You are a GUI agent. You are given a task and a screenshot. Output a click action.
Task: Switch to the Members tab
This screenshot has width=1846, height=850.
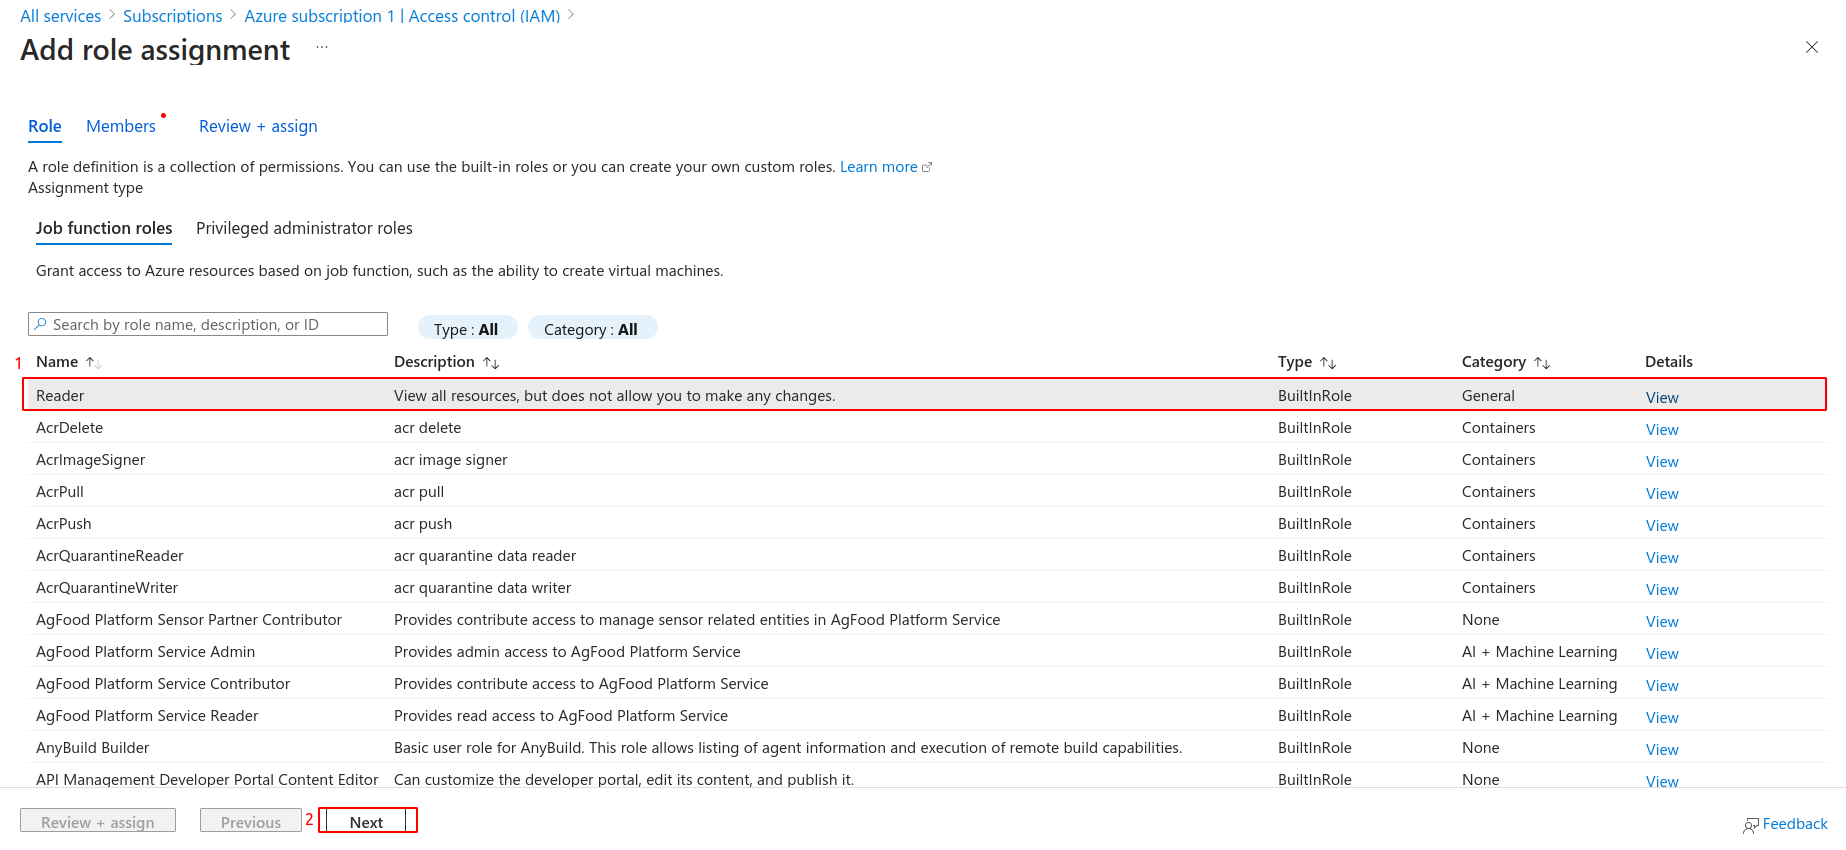pos(121,126)
